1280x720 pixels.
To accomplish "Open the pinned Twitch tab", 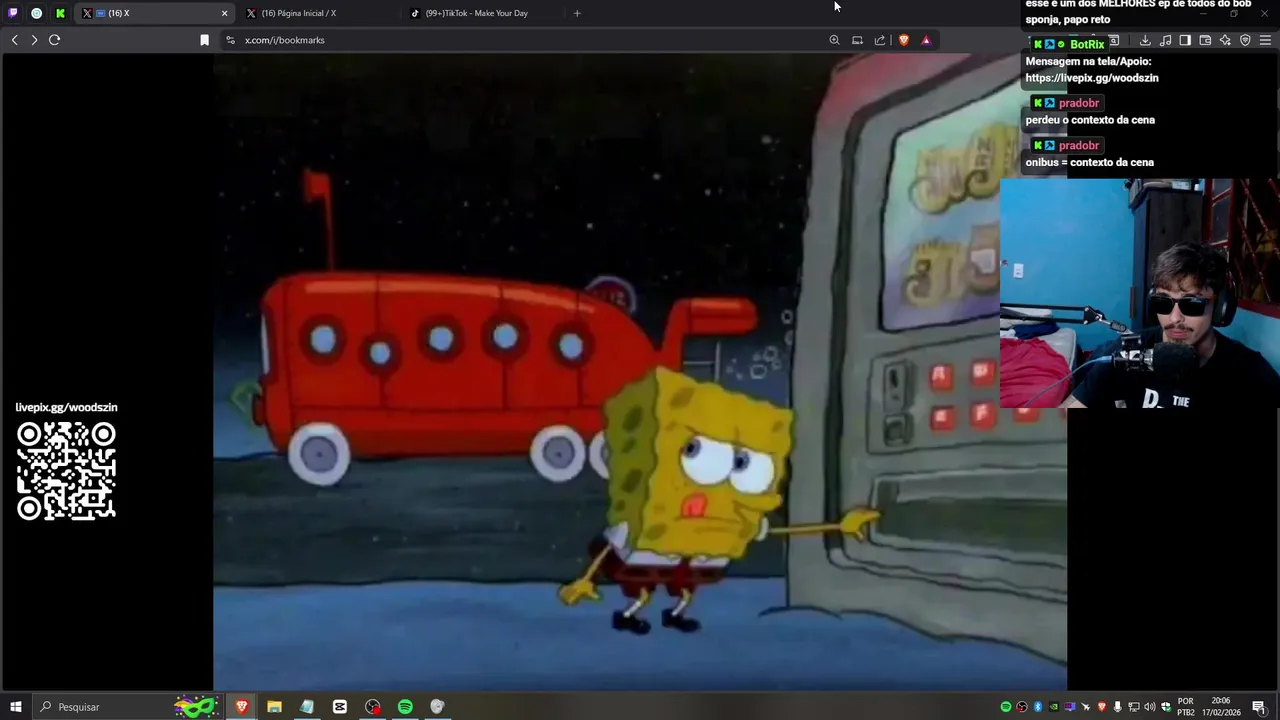I will coord(13,13).
